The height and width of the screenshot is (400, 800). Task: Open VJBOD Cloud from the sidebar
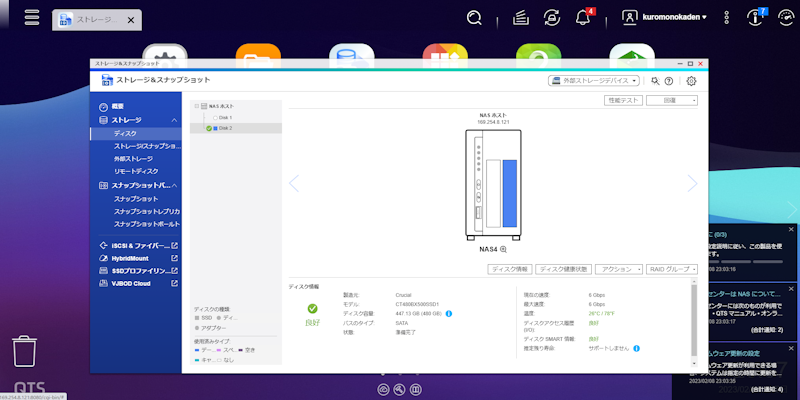pyautogui.click(x=131, y=283)
